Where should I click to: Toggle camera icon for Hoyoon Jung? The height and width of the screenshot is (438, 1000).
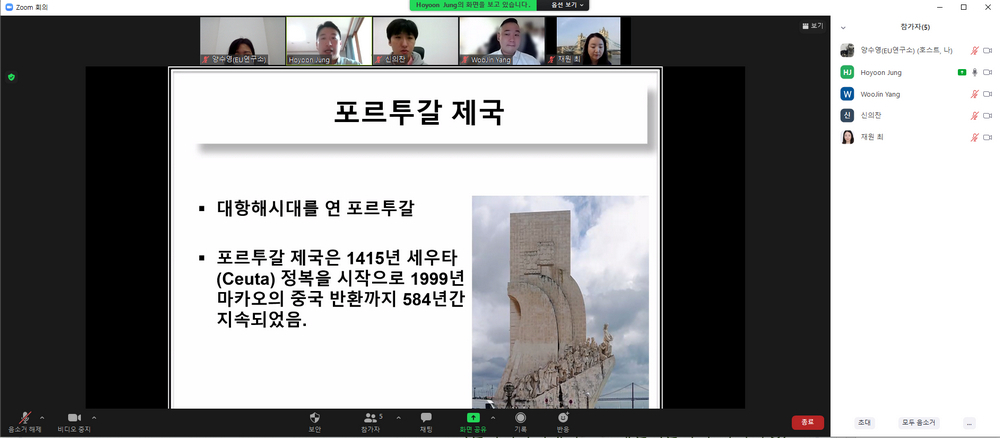point(987,72)
